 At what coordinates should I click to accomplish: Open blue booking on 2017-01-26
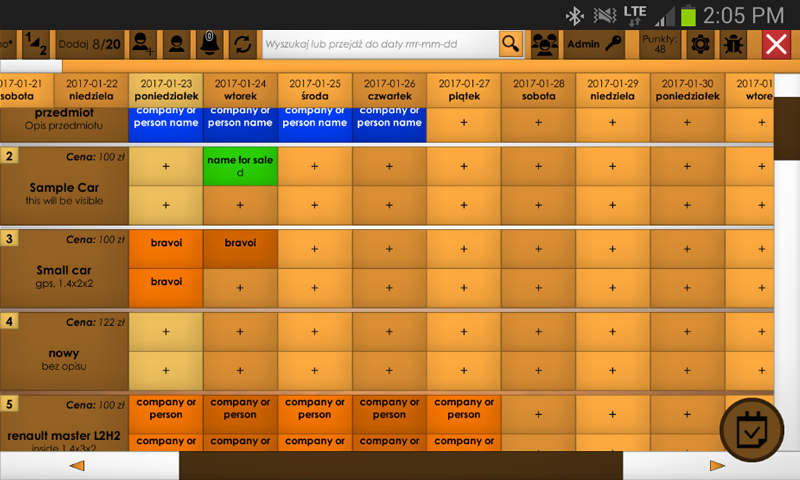click(389, 124)
